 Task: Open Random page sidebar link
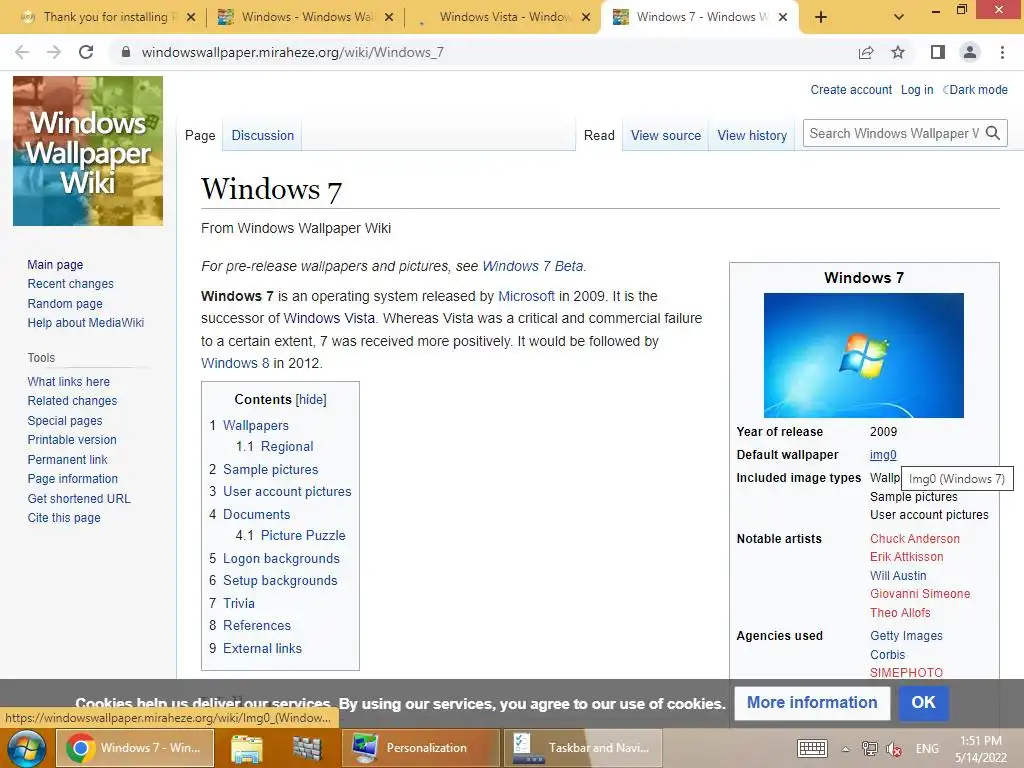[x=65, y=304]
